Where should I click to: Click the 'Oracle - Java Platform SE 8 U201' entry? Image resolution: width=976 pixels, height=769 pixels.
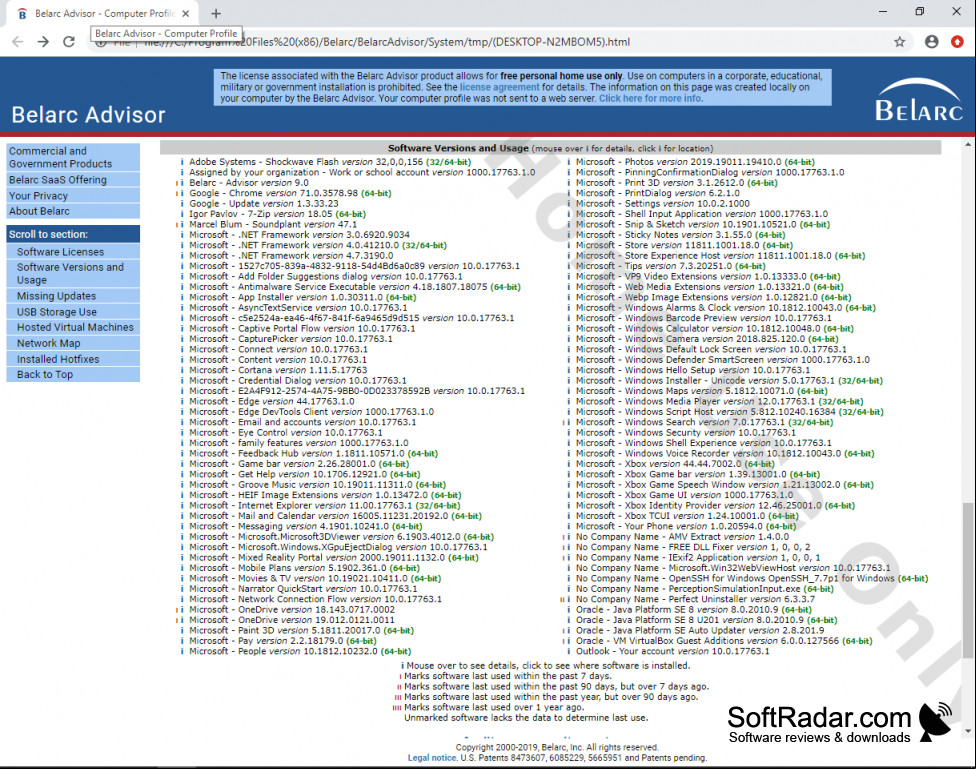coord(706,620)
